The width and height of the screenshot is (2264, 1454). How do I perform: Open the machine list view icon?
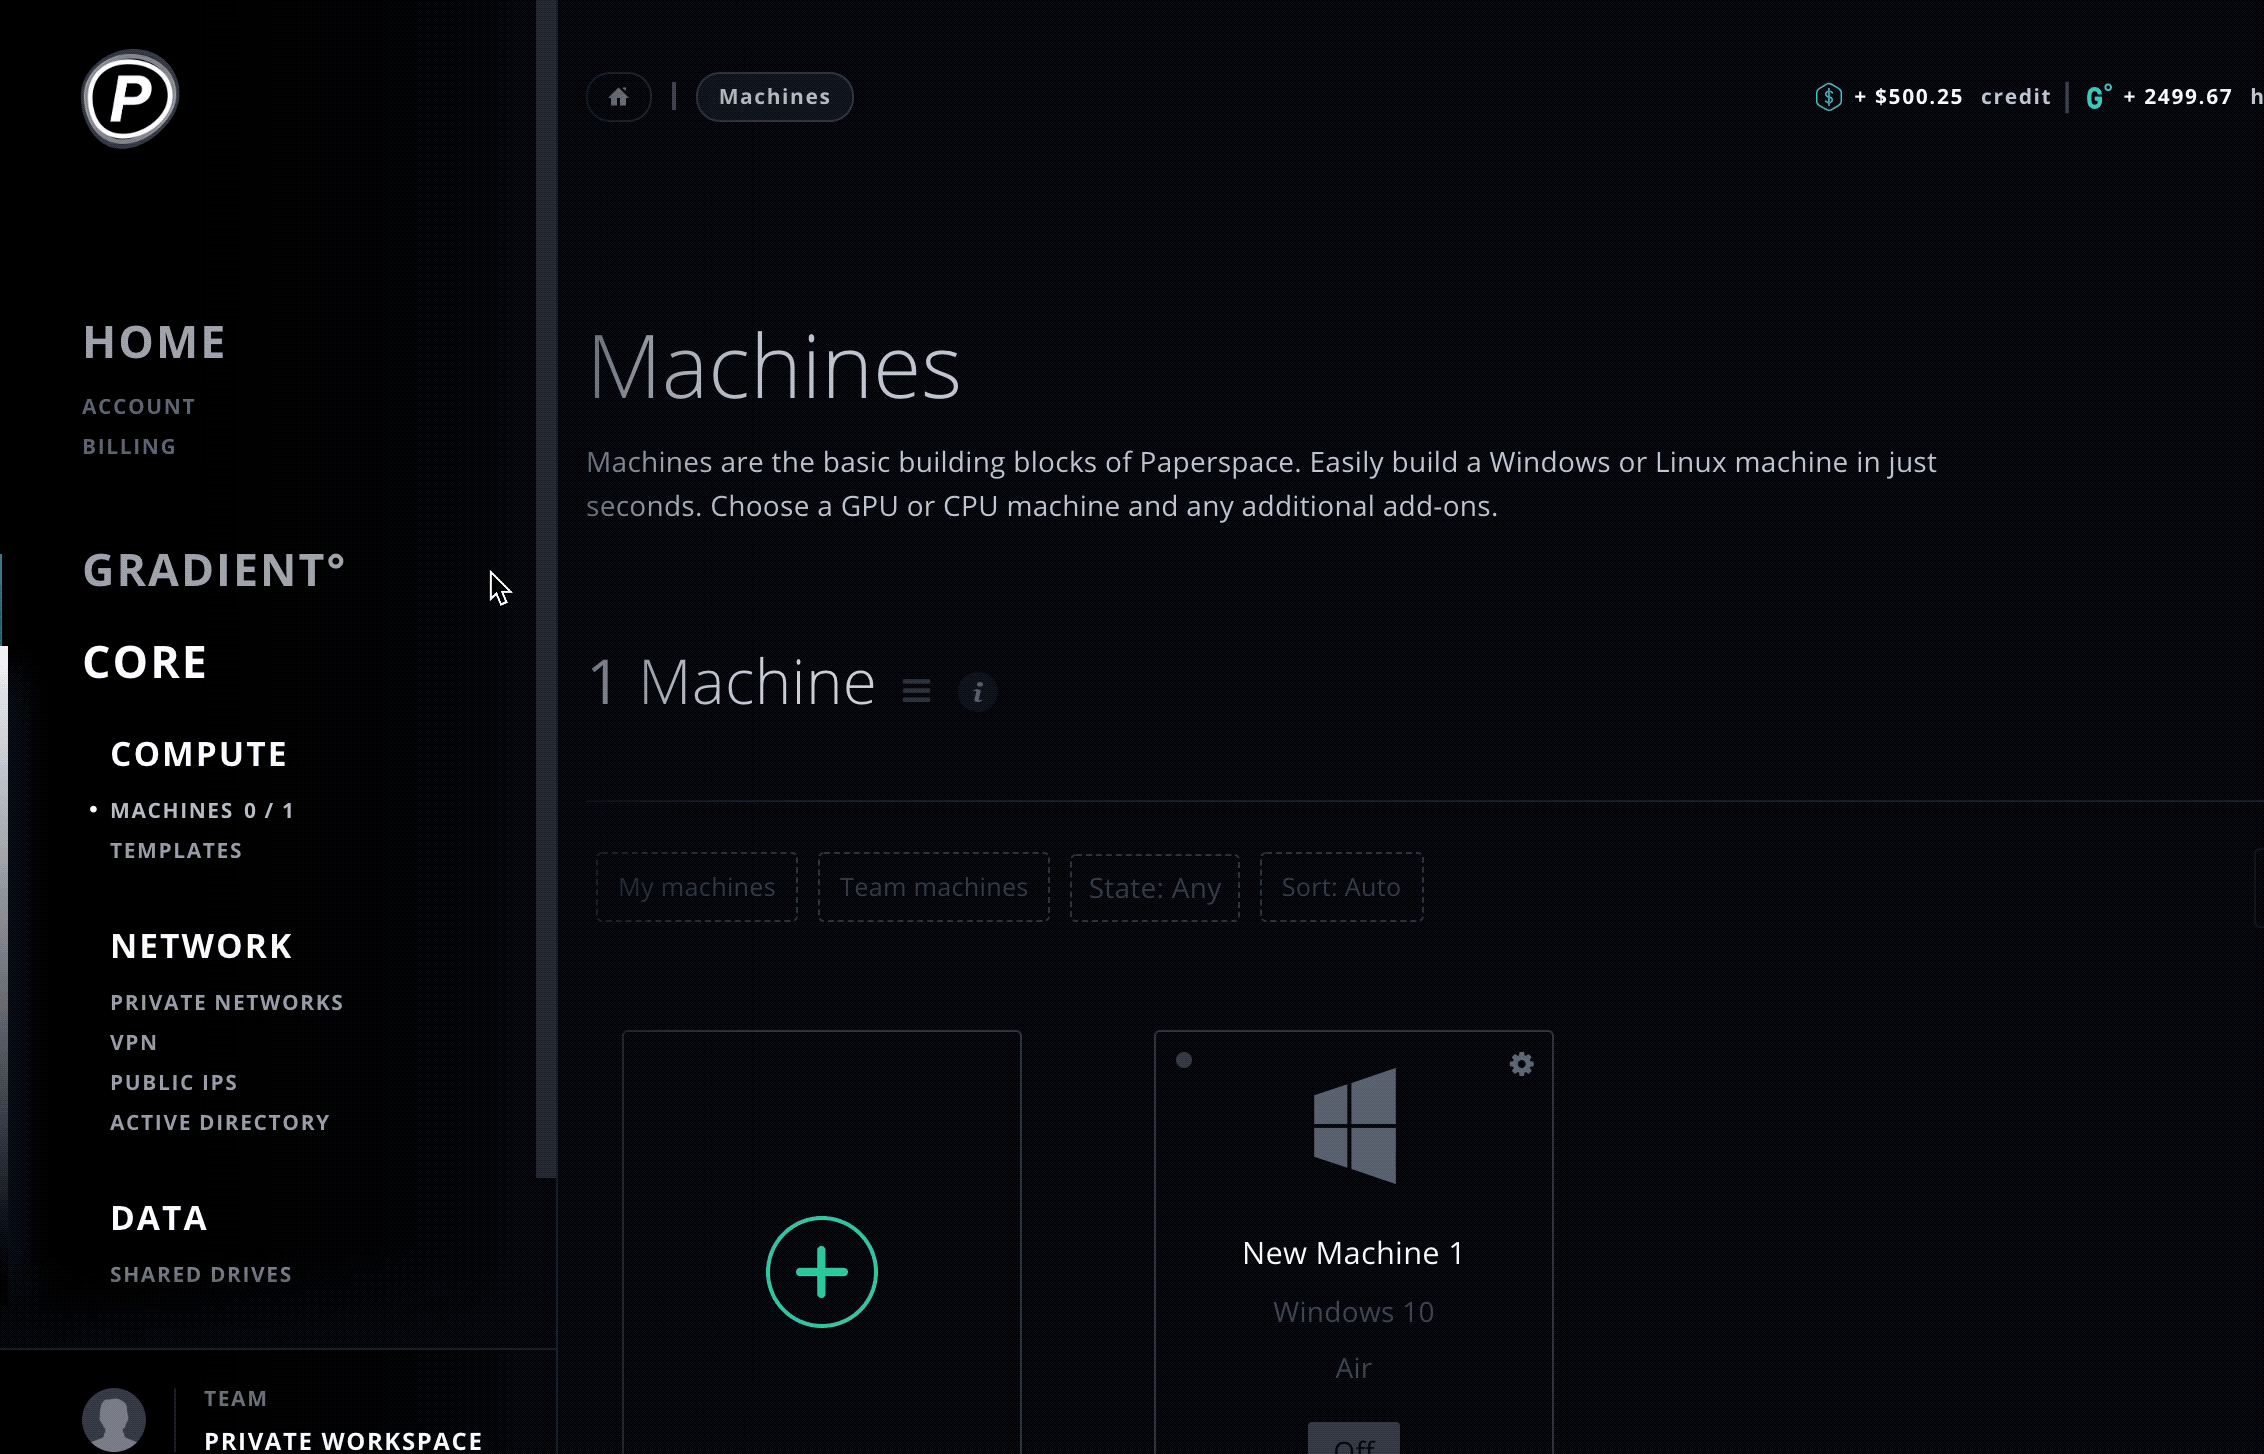click(x=916, y=691)
